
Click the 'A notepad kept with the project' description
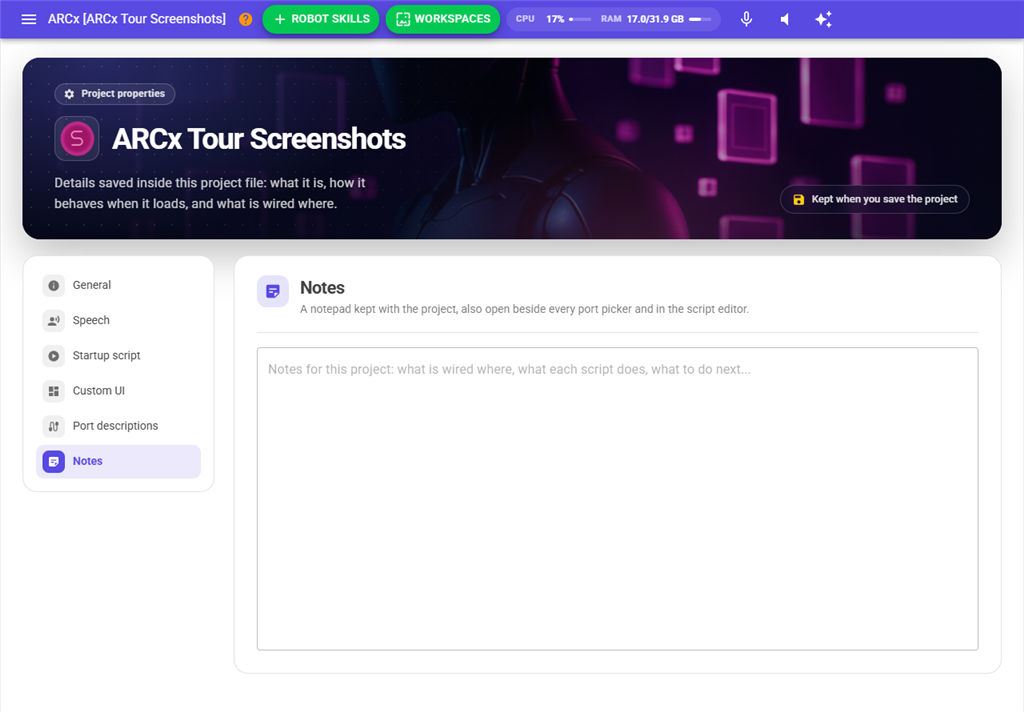point(524,309)
